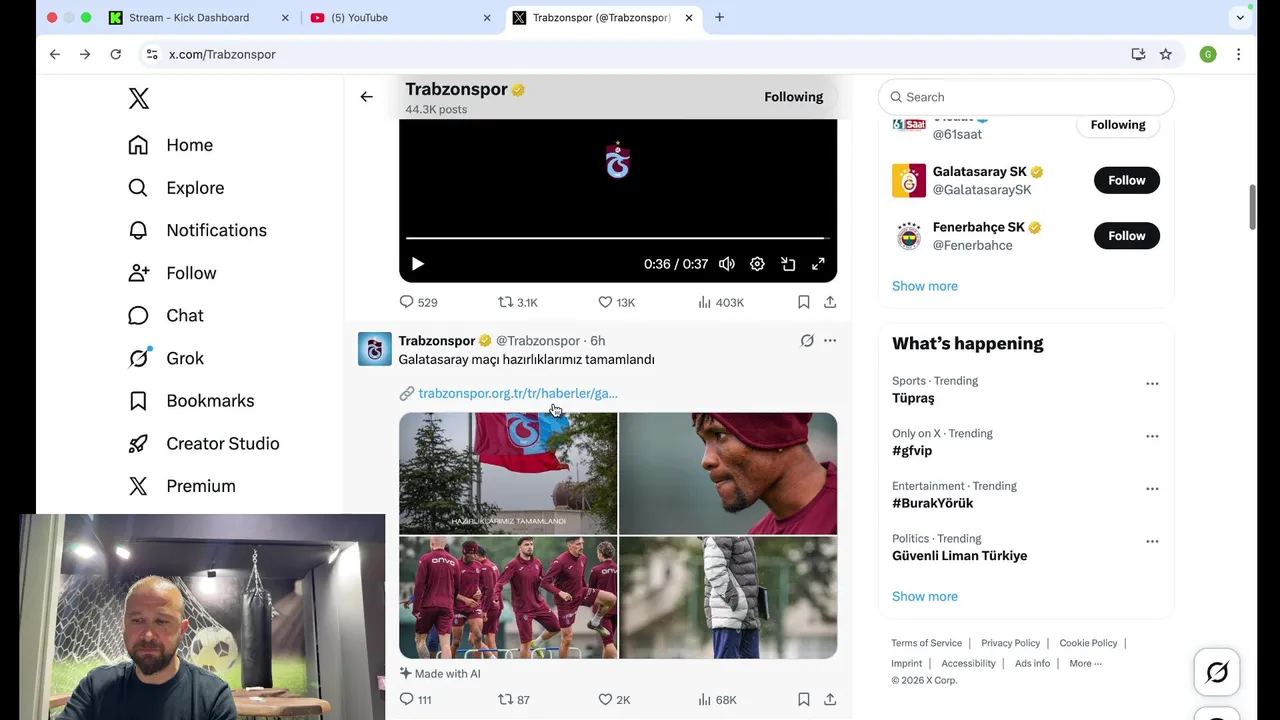Viewport: 1280px width, 720px height.
Task: Seek on the video progress bar
Action: tap(618, 238)
